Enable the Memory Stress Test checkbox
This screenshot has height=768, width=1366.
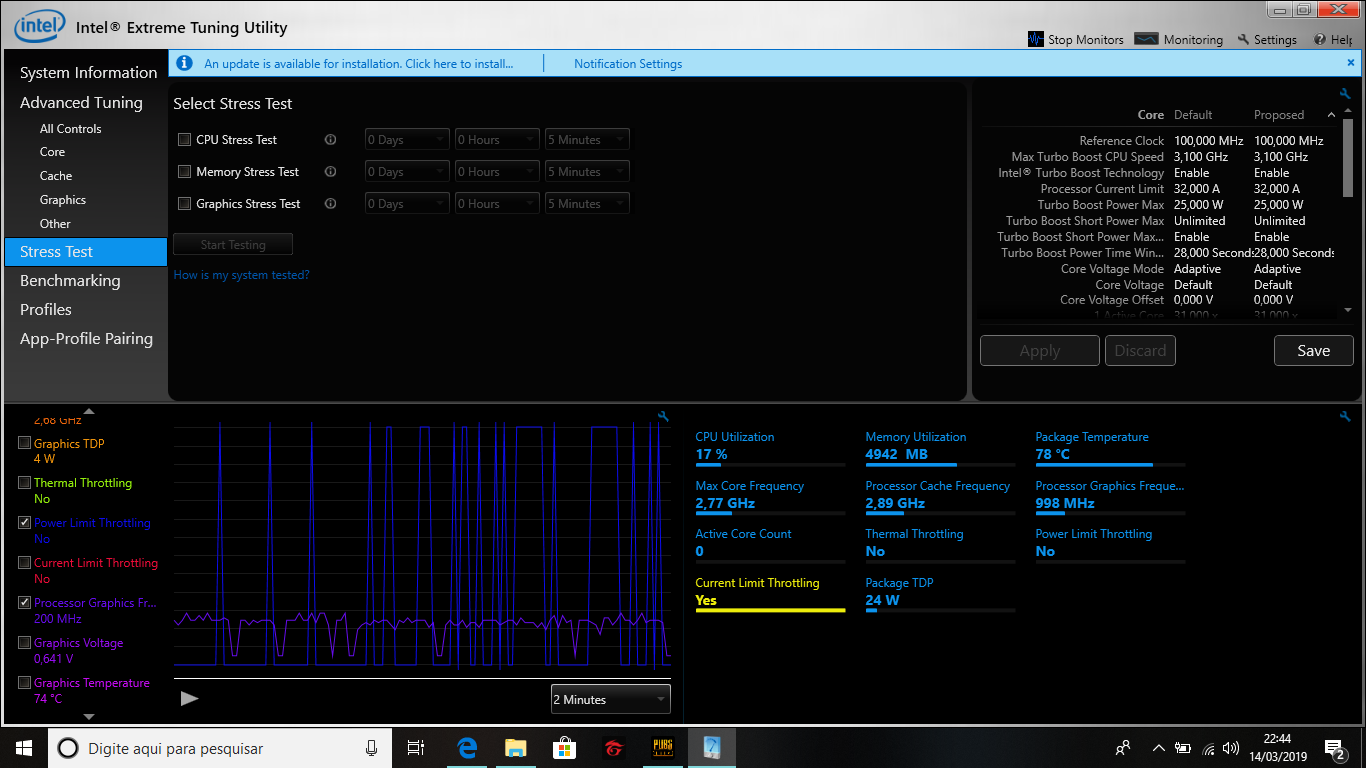(184, 172)
